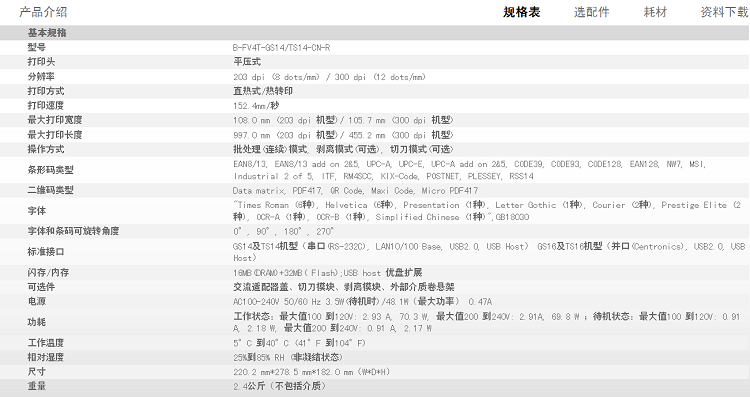This screenshot has height=397, width=750.
Task: Click the 直热式/热转印 value
Action: tap(263, 91)
